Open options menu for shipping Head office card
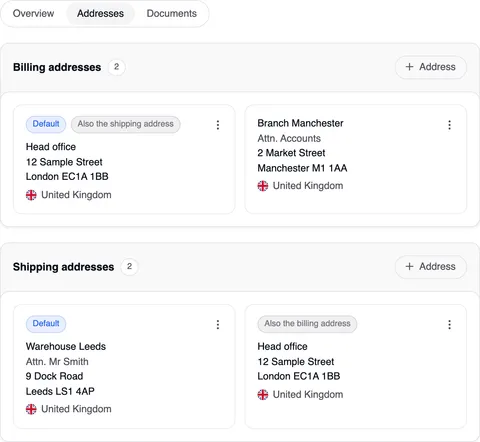Image resolution: width=480 pixels, height=442 pixels. tap(449, 325)
